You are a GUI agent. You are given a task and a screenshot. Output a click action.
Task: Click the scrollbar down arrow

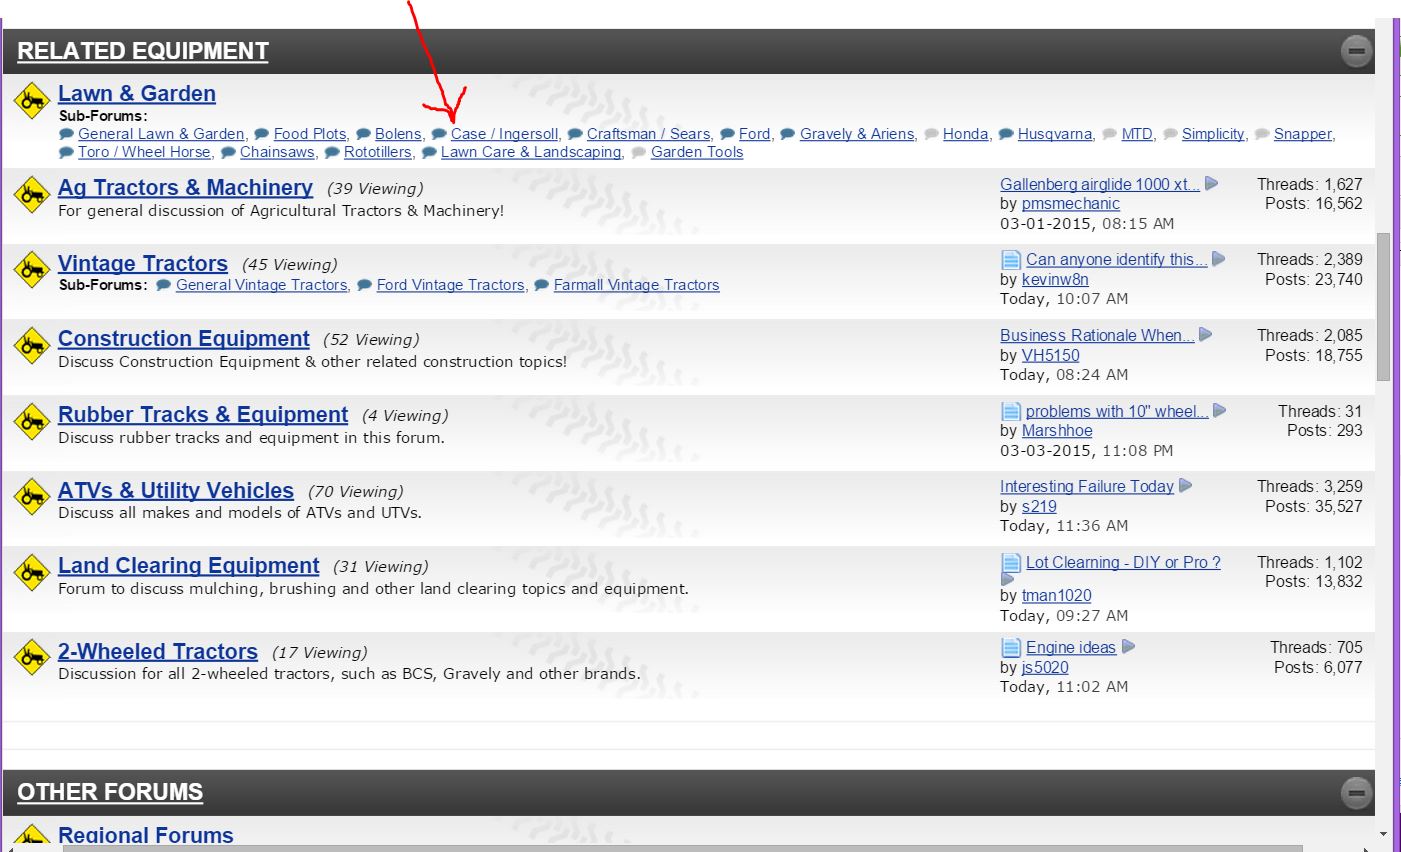(1383, 834)
